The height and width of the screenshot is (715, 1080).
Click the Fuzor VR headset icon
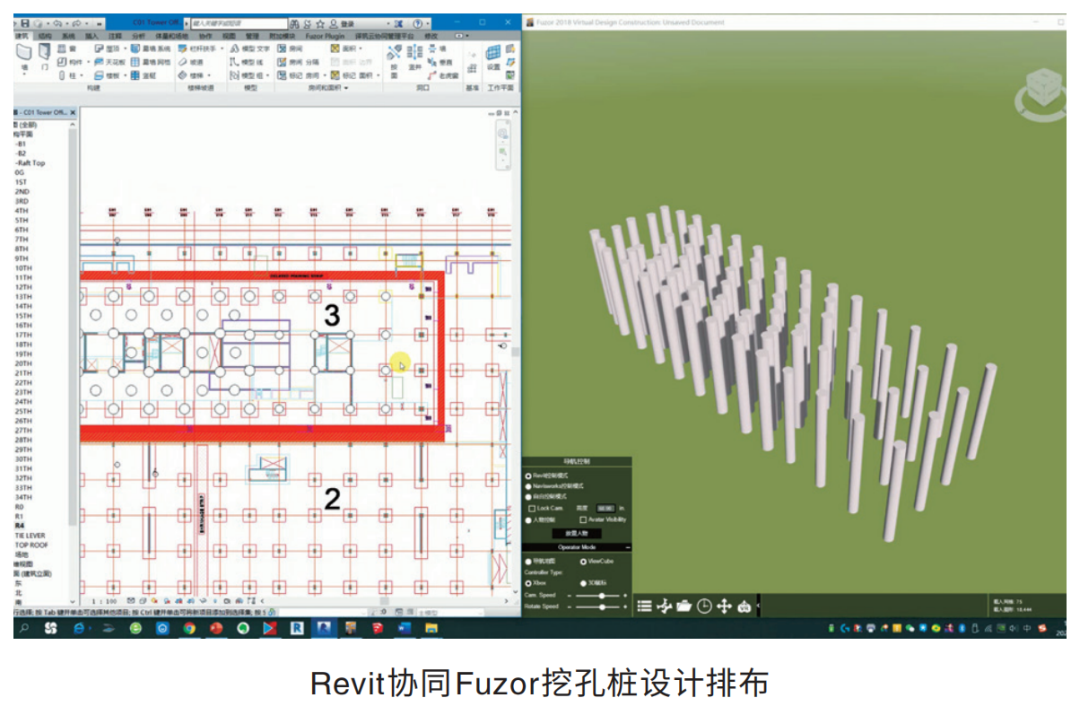(744, 607)
